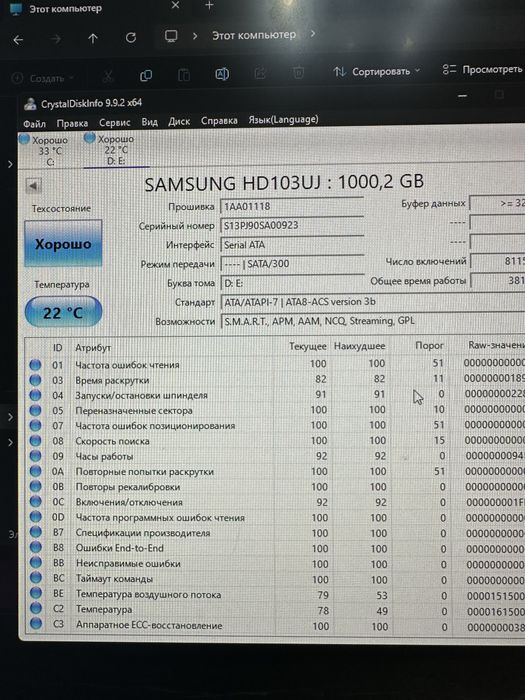Screen dimensions: 525x700
Task: Select the D: E: disk tab at 22 °C
Action: point(115,150)
